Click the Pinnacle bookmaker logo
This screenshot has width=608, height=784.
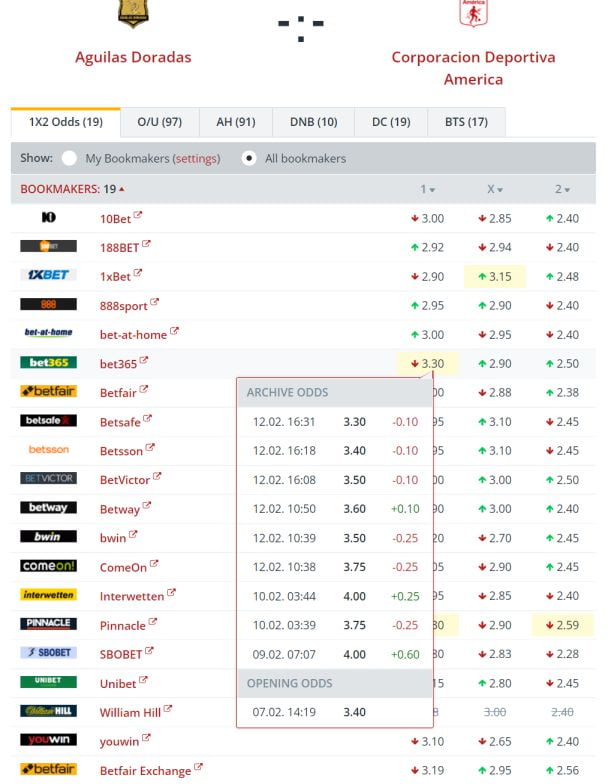(48, 623)
